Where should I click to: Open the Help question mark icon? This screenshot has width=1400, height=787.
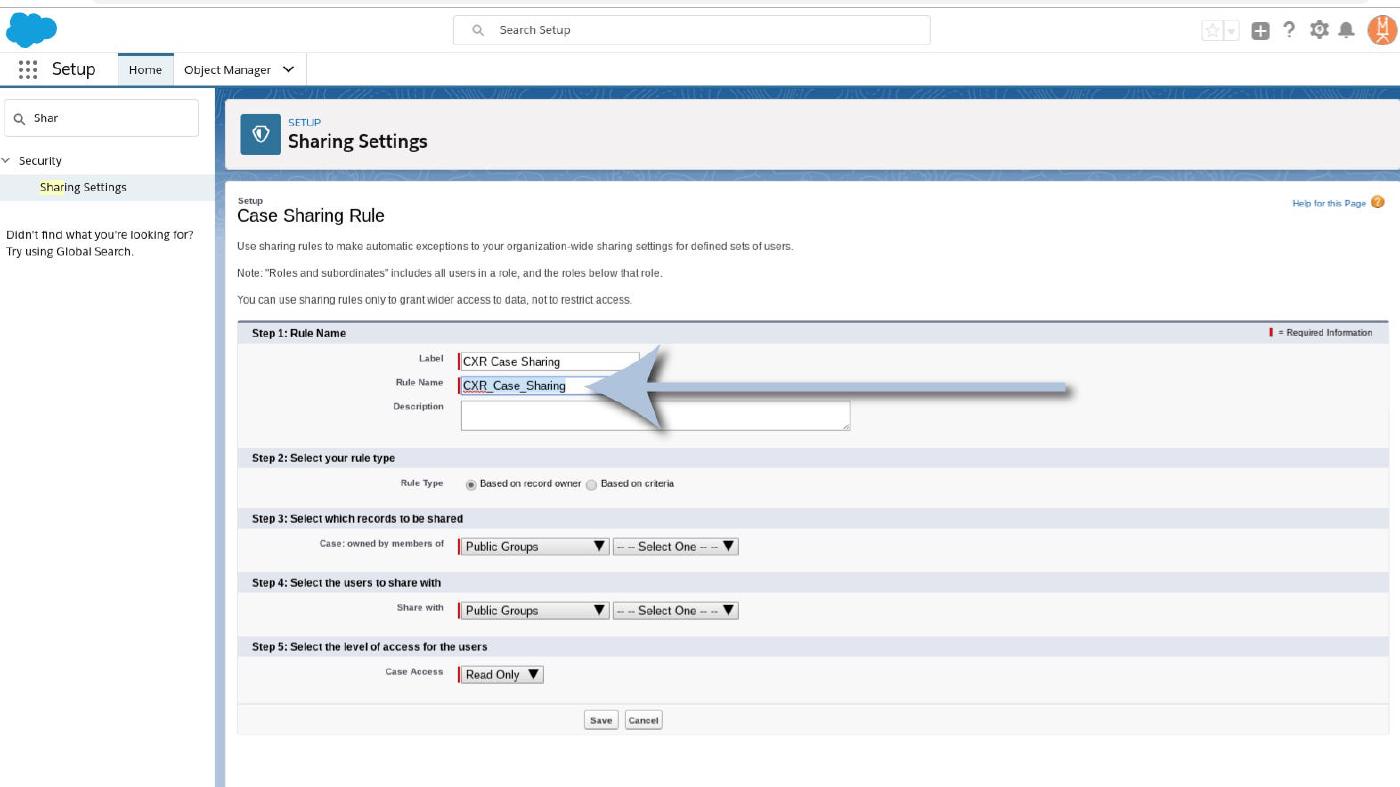pos(1289,30)
